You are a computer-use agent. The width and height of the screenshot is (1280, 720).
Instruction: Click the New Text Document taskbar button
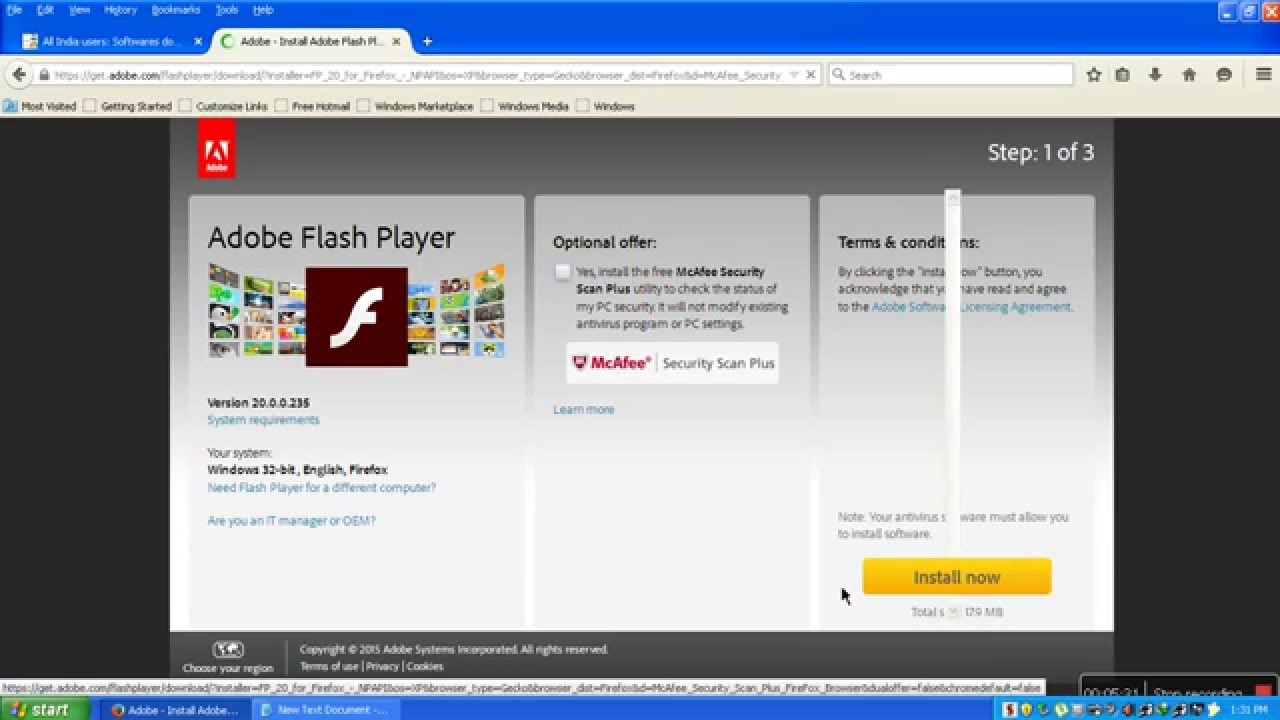(x=325, y=710)
